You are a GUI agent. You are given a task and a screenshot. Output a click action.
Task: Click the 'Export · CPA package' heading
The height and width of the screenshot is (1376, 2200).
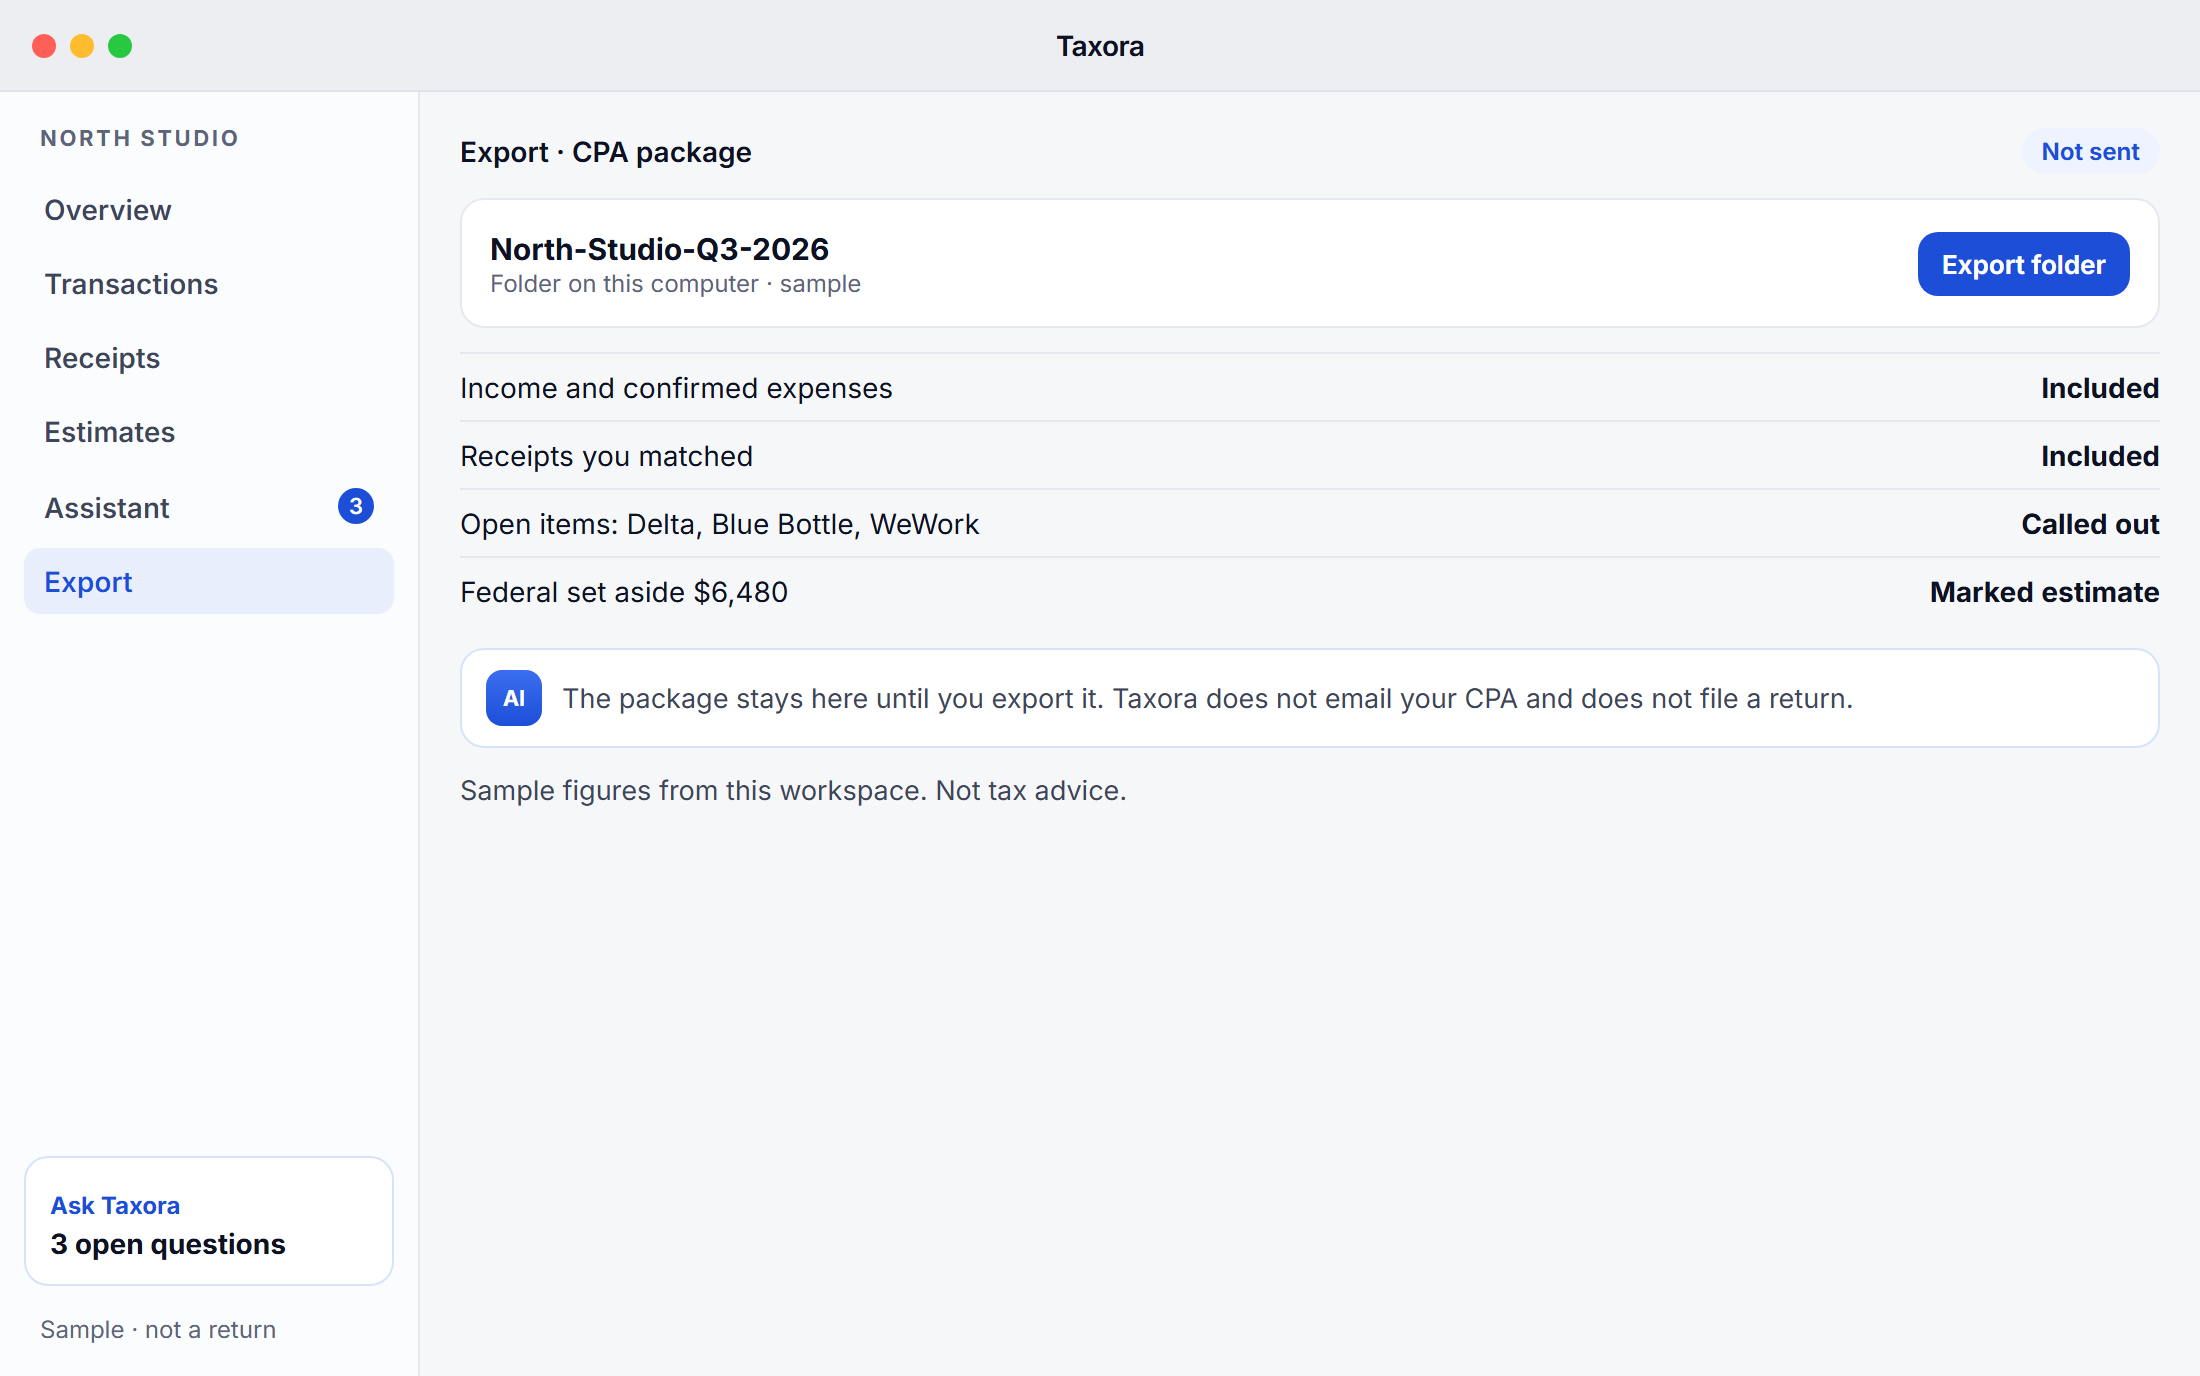pyautogui.click(x=606, y=152)
